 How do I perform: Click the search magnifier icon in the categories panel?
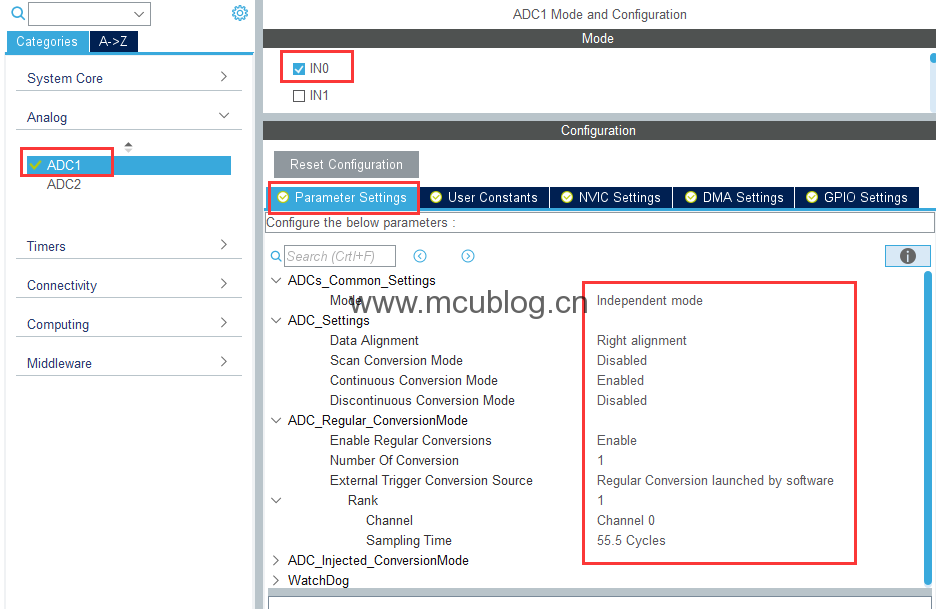(17, 13)
